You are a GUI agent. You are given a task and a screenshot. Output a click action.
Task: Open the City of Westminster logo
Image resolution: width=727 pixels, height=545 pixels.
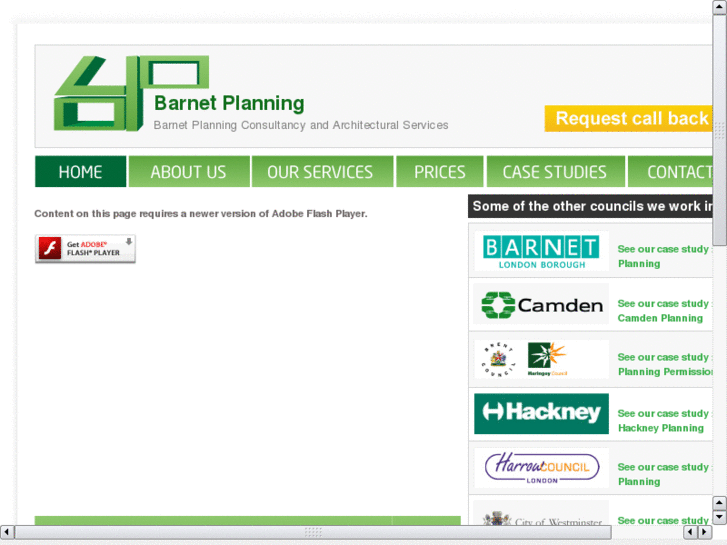(541, 515)
